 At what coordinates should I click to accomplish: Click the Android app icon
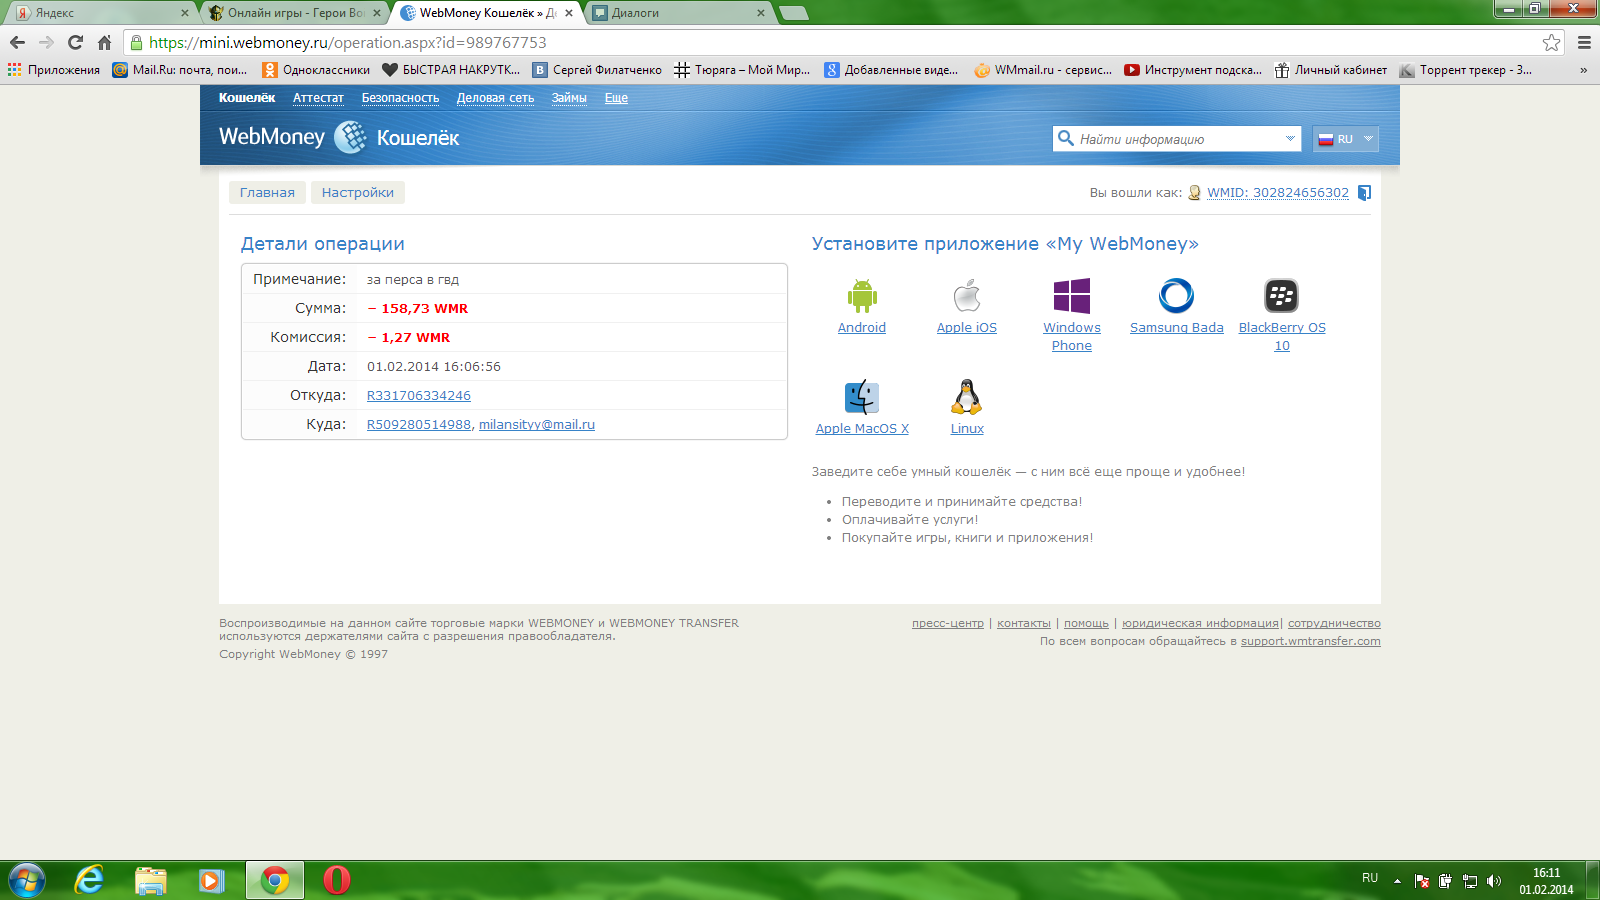point(861,296)
